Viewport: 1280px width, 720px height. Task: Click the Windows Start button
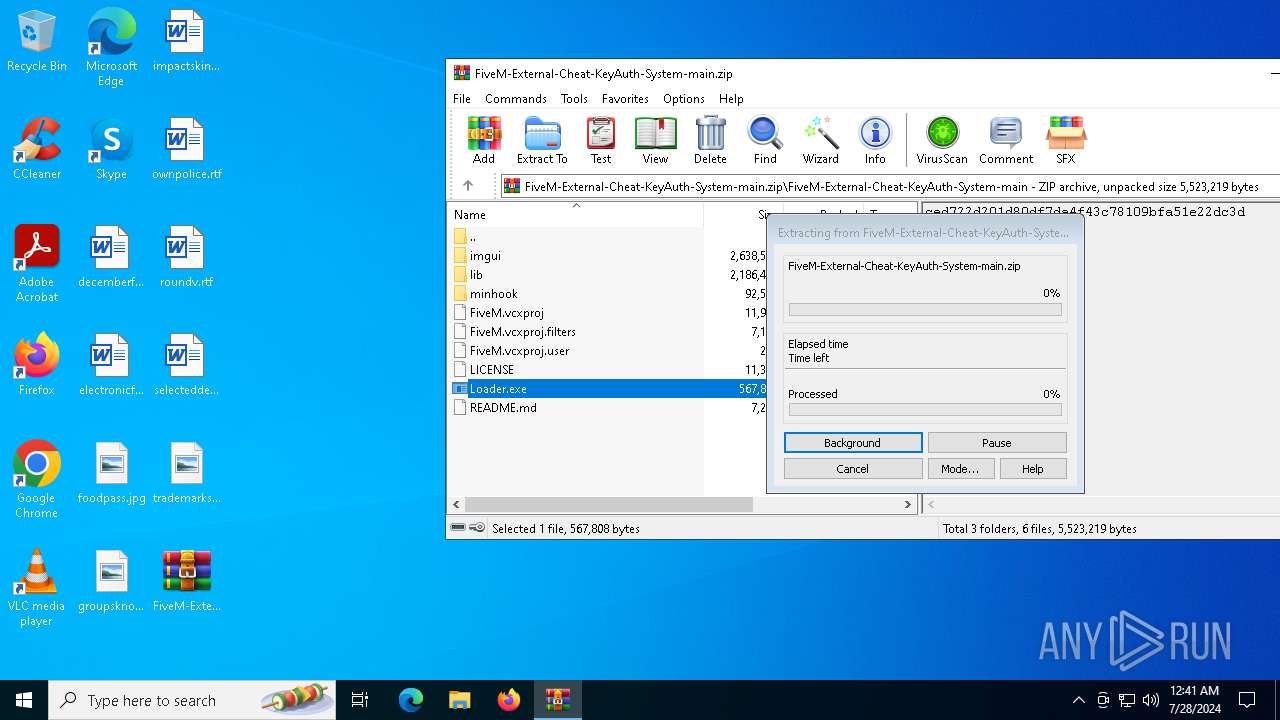point(24,700)
